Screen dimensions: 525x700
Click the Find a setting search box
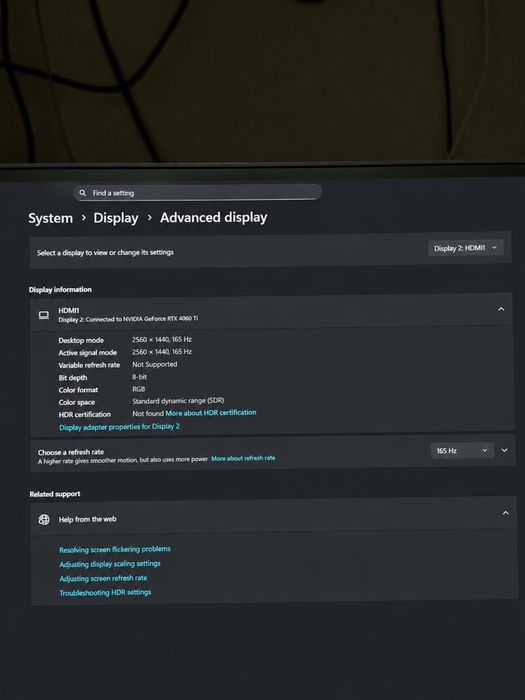point(197,192)
